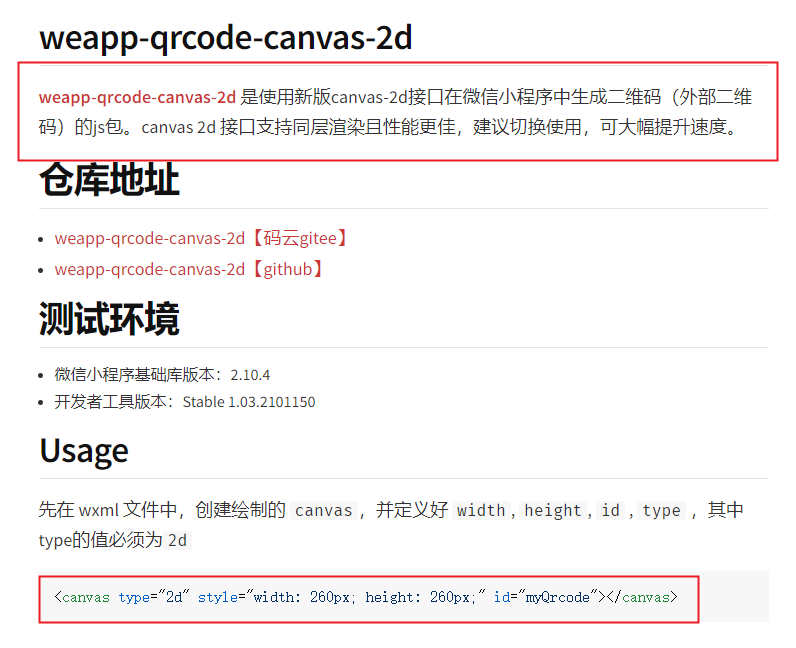Click the inline code word id
The height and width of the screenshot is (648, 796).
(610, 510)
